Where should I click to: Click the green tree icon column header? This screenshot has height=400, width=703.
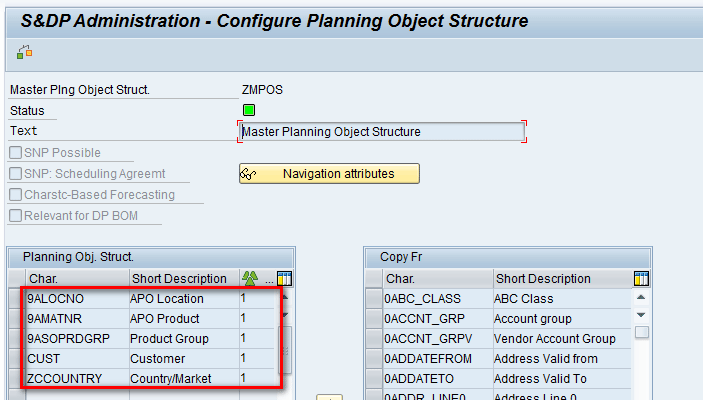pos(250,278)
